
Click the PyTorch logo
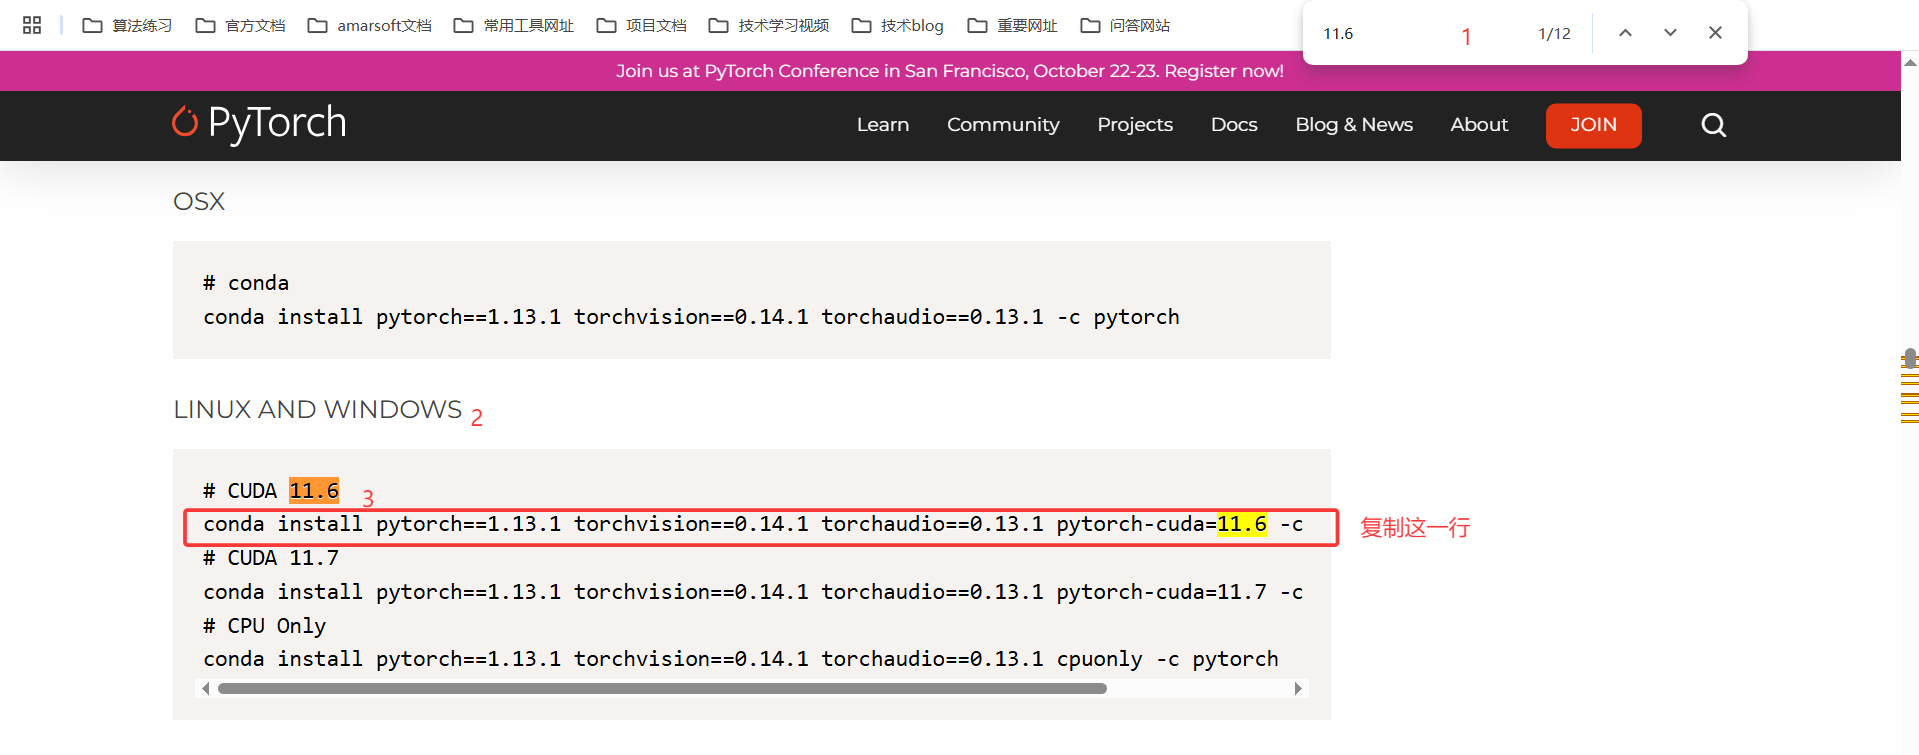coord(259,123)
